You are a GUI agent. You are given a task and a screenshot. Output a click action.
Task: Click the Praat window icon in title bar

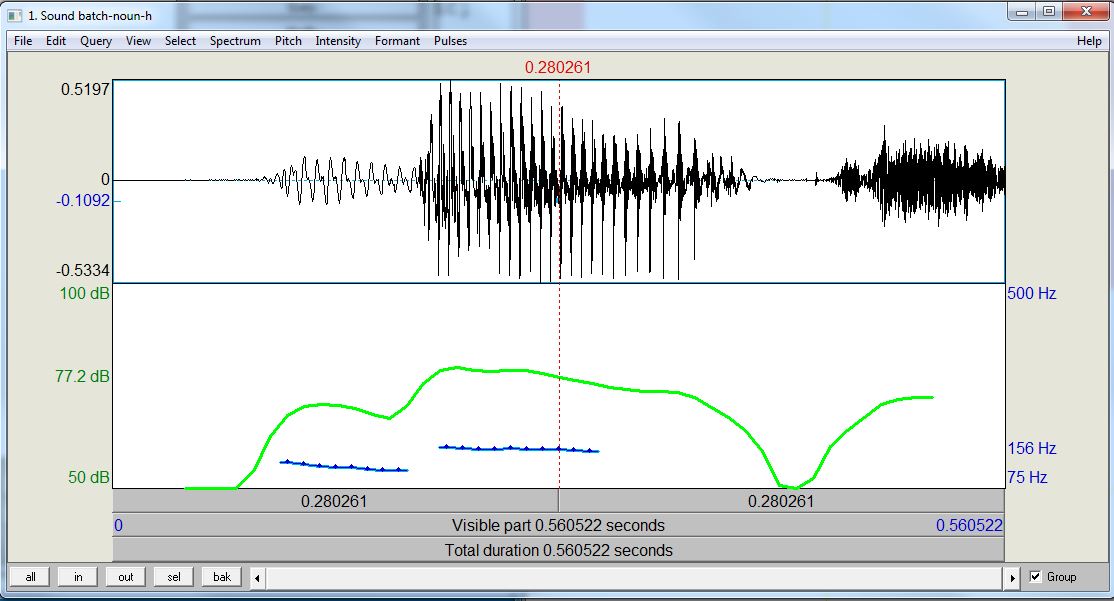click(15, 16)
